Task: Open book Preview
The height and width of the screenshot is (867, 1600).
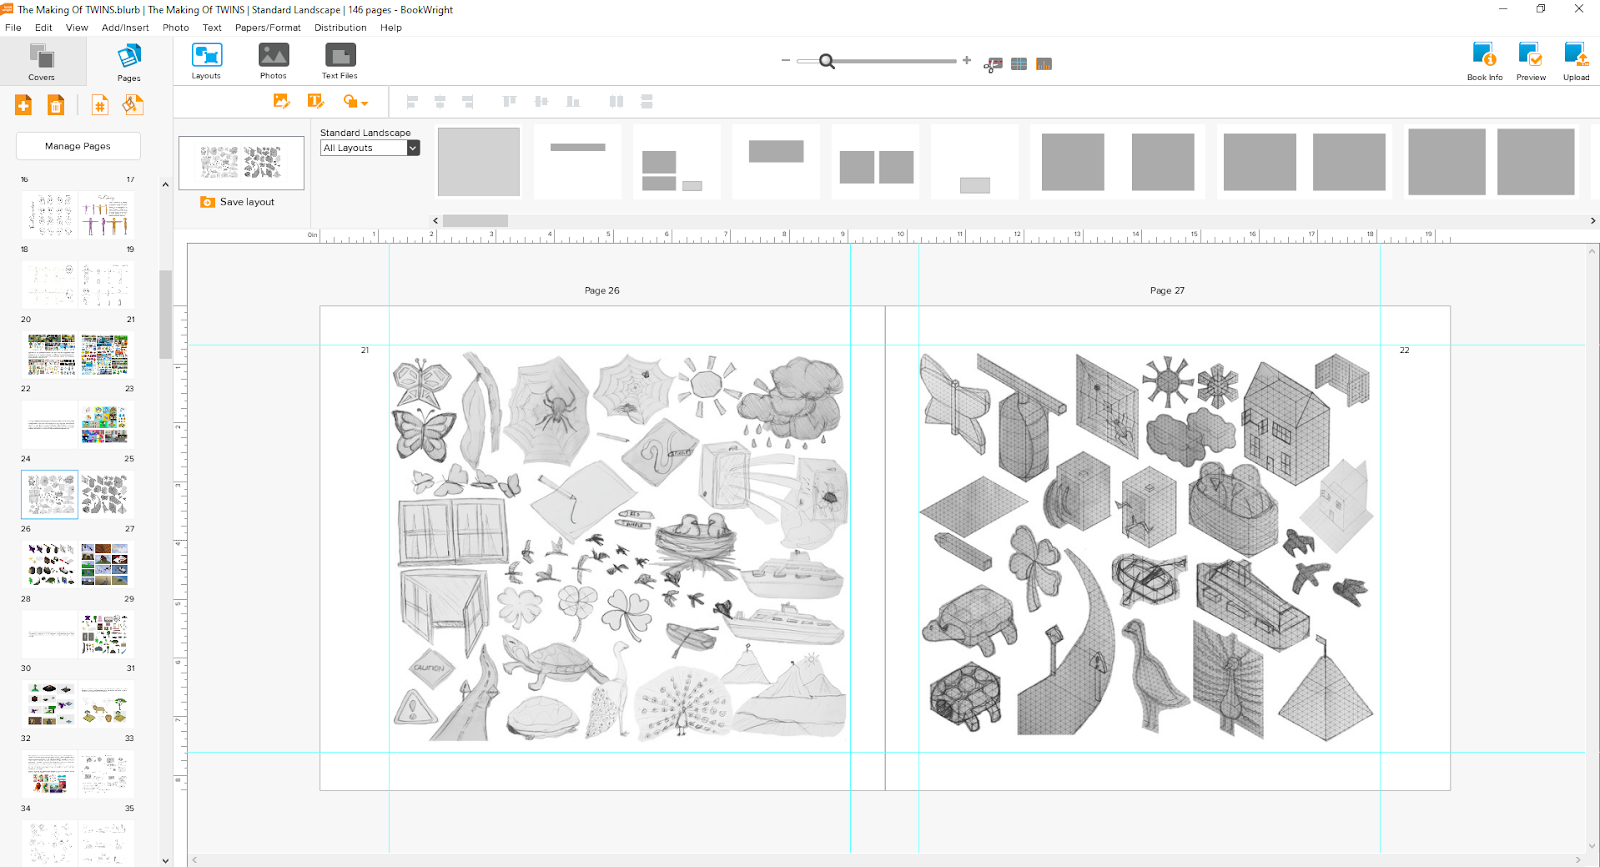Action: tap(1531, 61)
